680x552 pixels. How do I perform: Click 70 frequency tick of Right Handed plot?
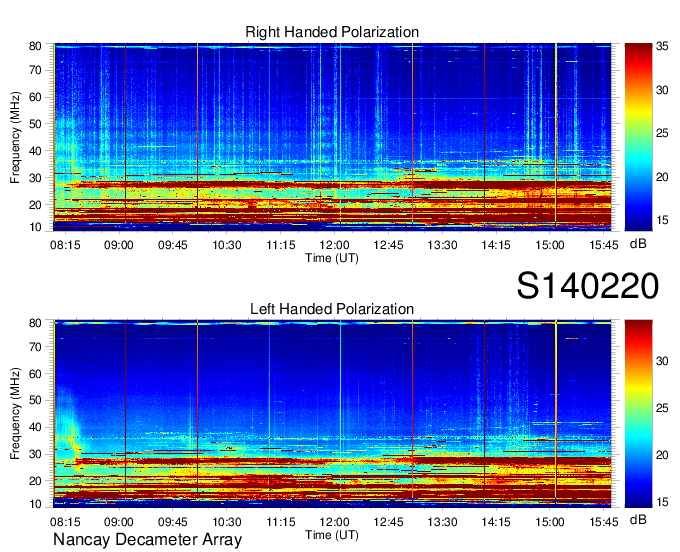pyautogui.click(x=35, y=70)
